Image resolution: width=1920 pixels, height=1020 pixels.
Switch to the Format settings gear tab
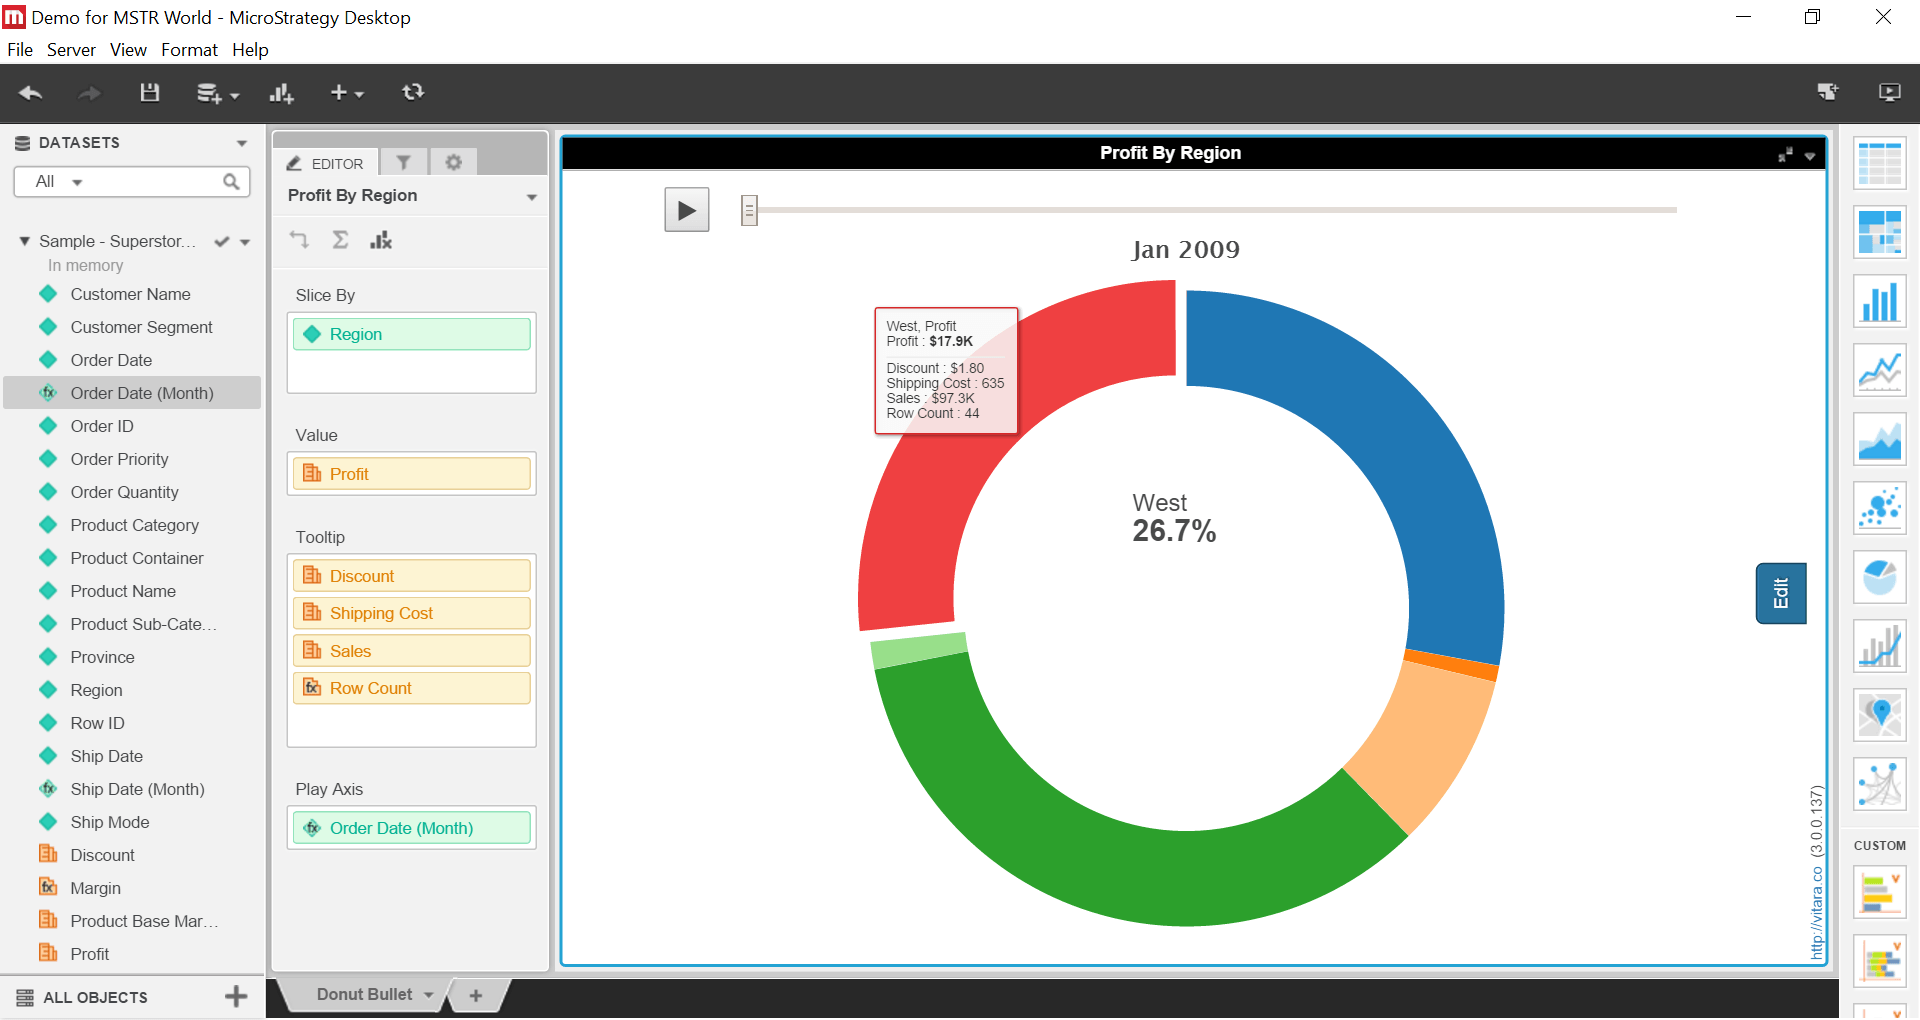click(453, 163)
